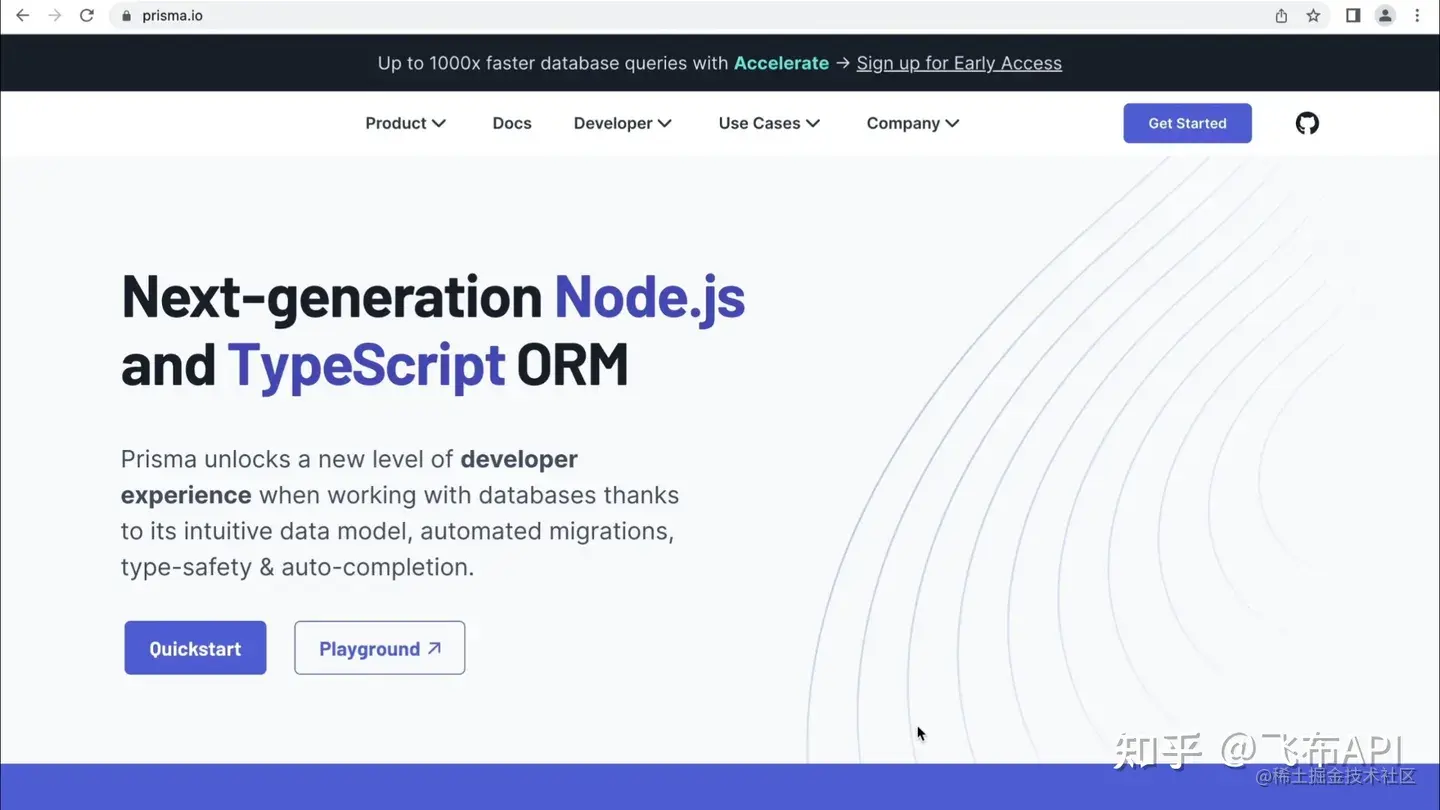The height and width of the screenshot is (810, 1440).
Task: Click the padlock site info icon
Action: pyautogui.click(x=126, y=16)
